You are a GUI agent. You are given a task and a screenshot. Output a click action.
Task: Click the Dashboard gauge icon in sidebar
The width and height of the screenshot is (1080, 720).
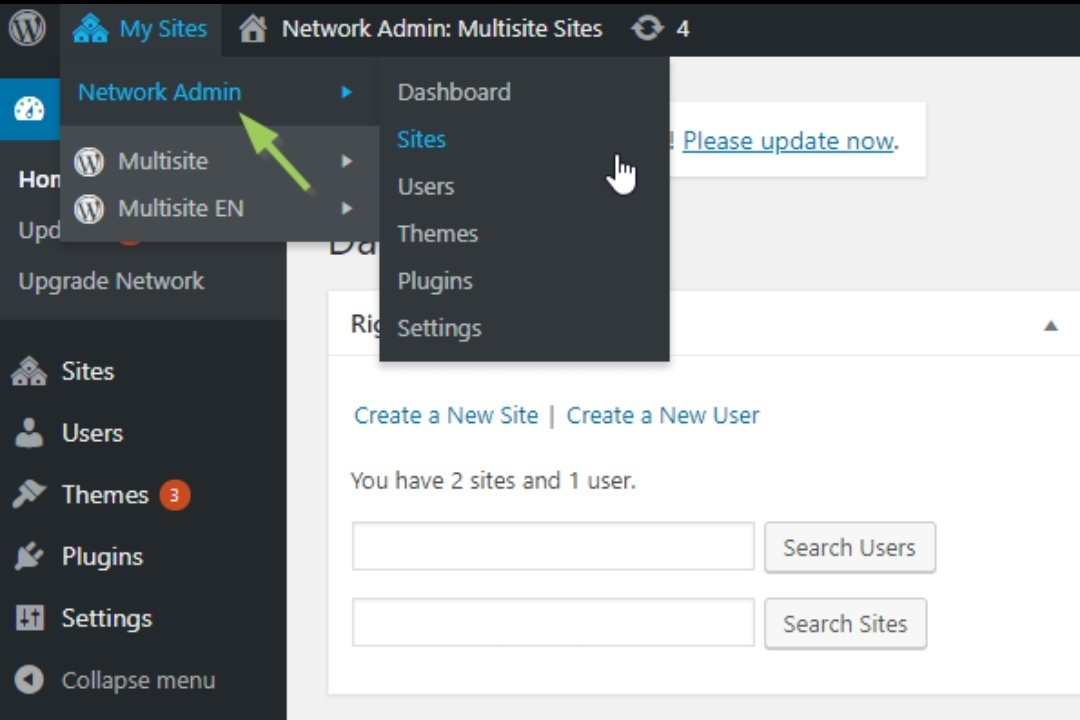pyautogui.click(x=29, y=109)
